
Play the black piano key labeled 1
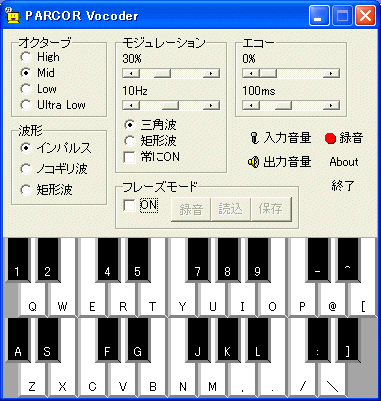(x=17, y=260)
